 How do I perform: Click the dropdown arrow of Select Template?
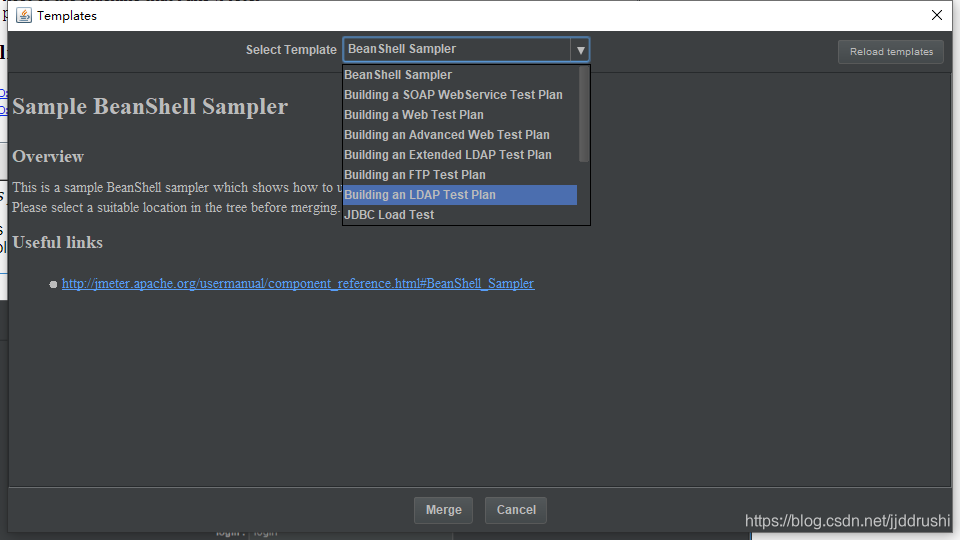coord(580,50)
